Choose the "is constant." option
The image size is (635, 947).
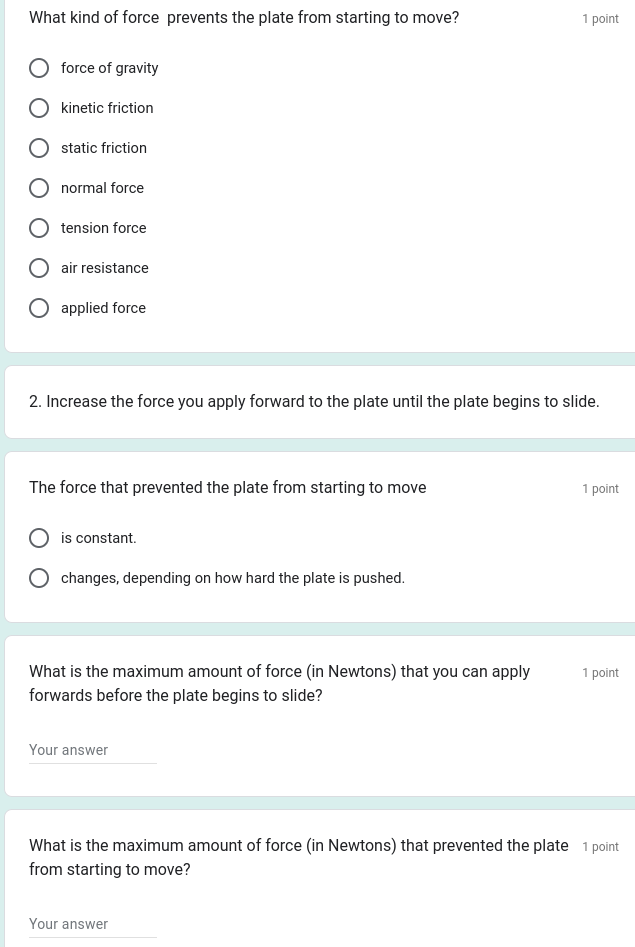(x=39, y=538)
